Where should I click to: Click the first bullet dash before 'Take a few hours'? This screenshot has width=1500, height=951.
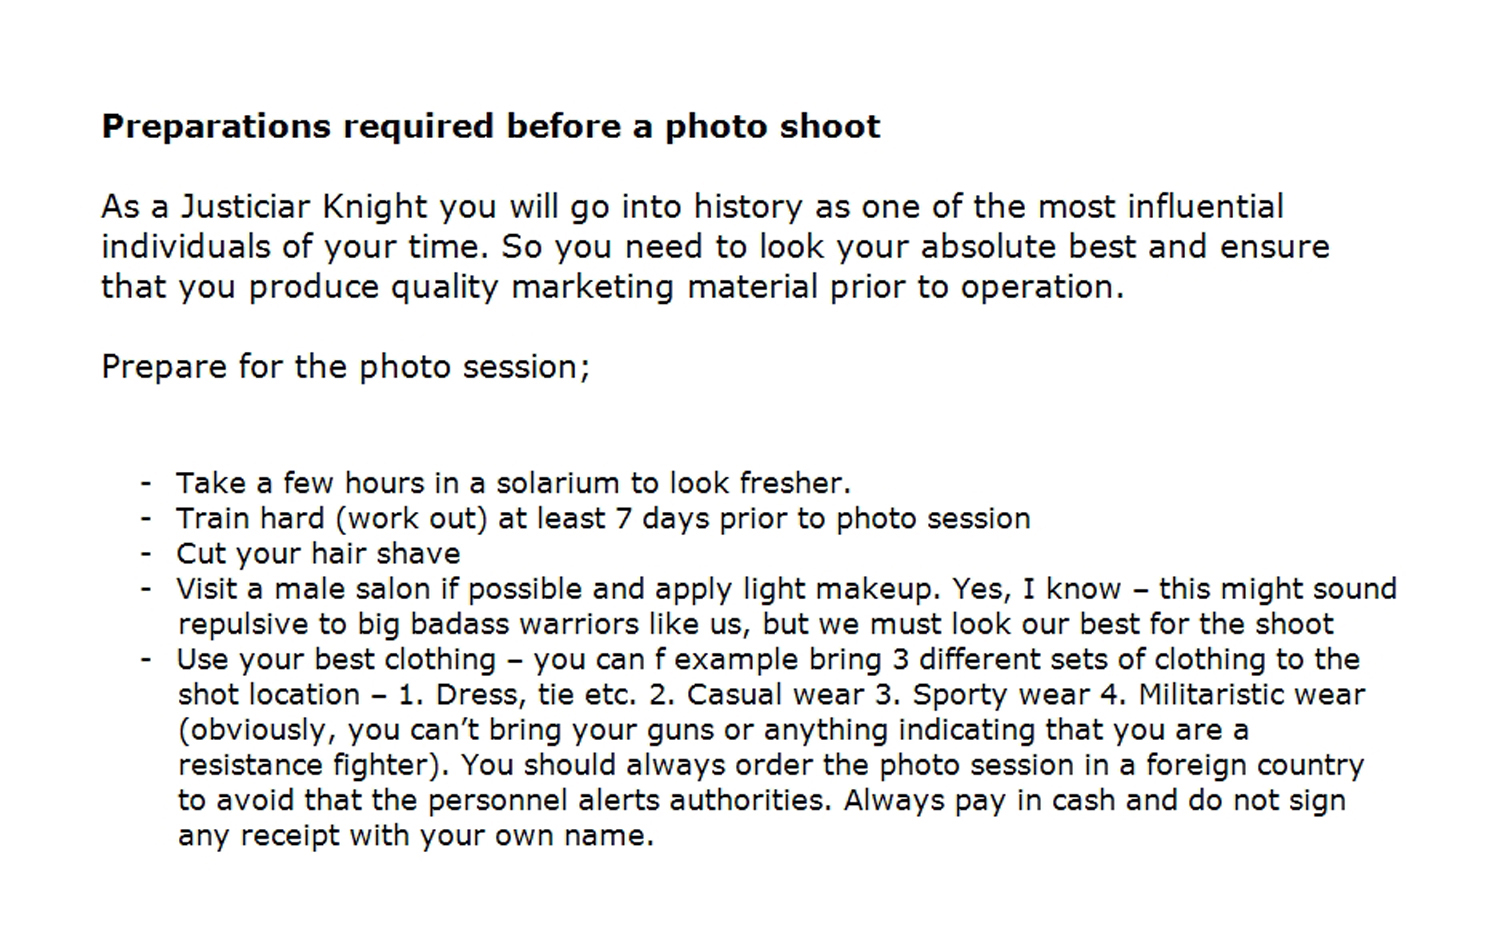(x=147, y=483)
